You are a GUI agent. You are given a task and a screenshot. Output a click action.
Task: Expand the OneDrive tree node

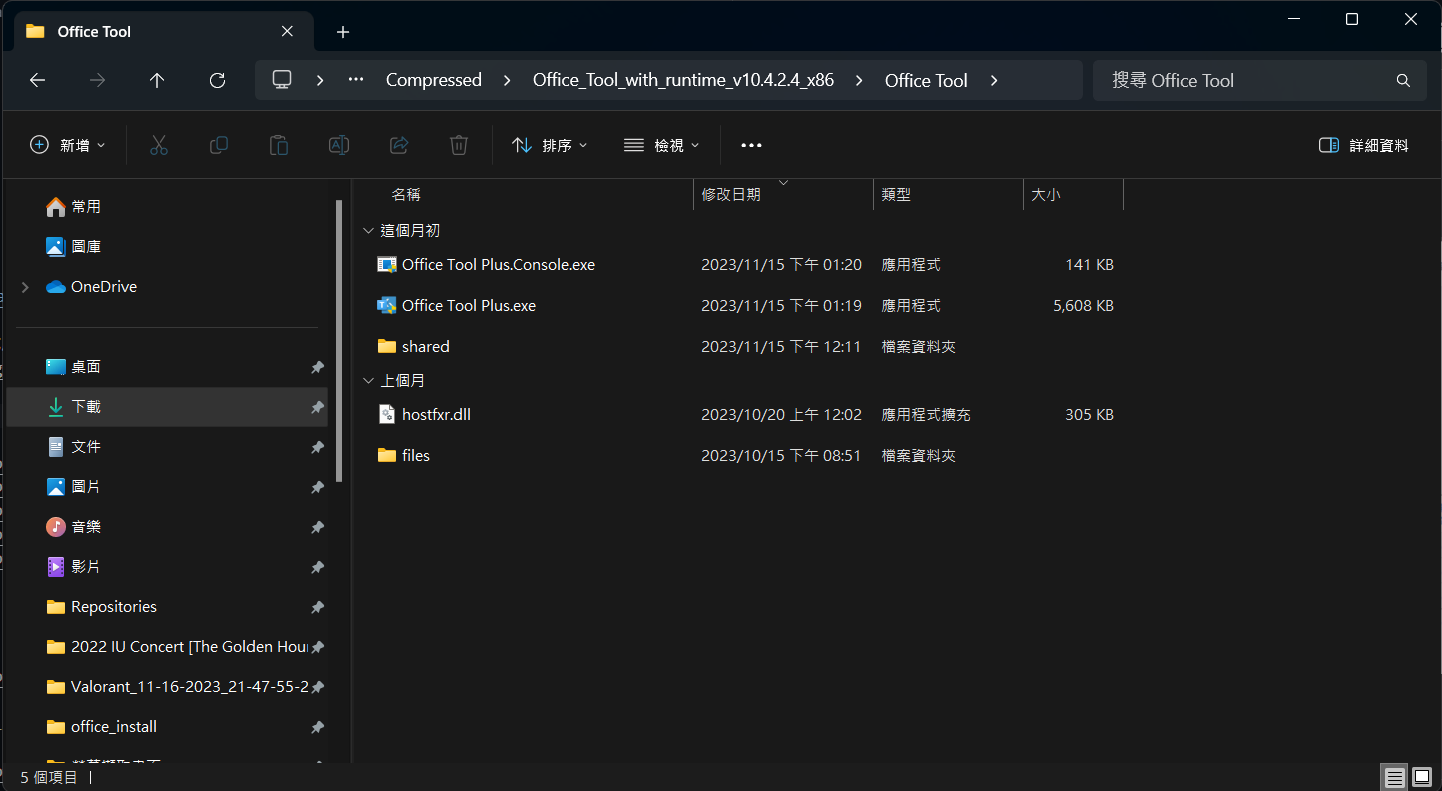(25, 287)
